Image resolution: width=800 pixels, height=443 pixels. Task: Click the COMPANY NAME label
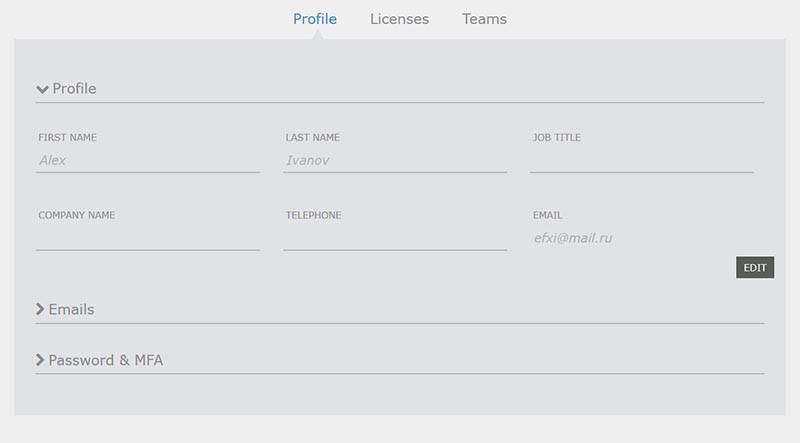click(77, 215)
